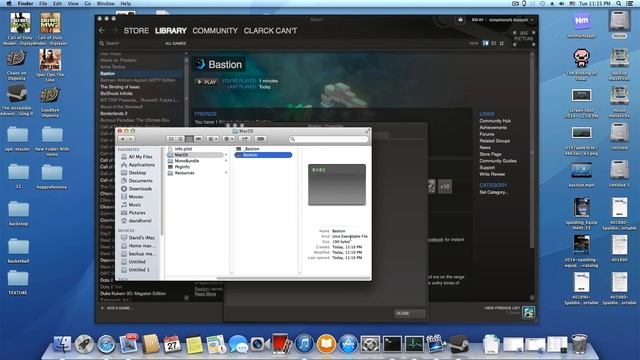This screenshot has height=360, width=640.
Task: Select Borderlands 2 in Steam library
Action: (114, 113)
